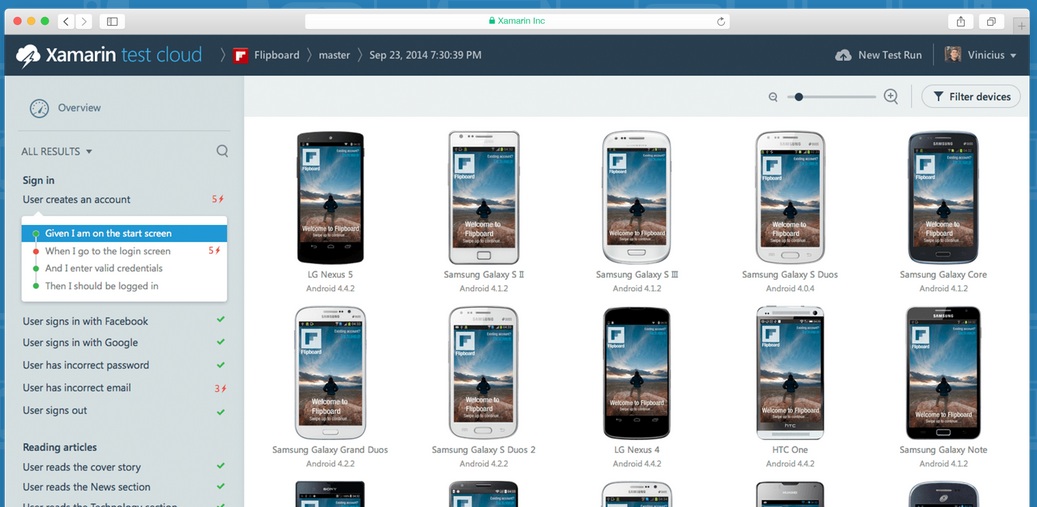
Task: Click the cloud upload icon for New Test Run
Action: point(843,55)
